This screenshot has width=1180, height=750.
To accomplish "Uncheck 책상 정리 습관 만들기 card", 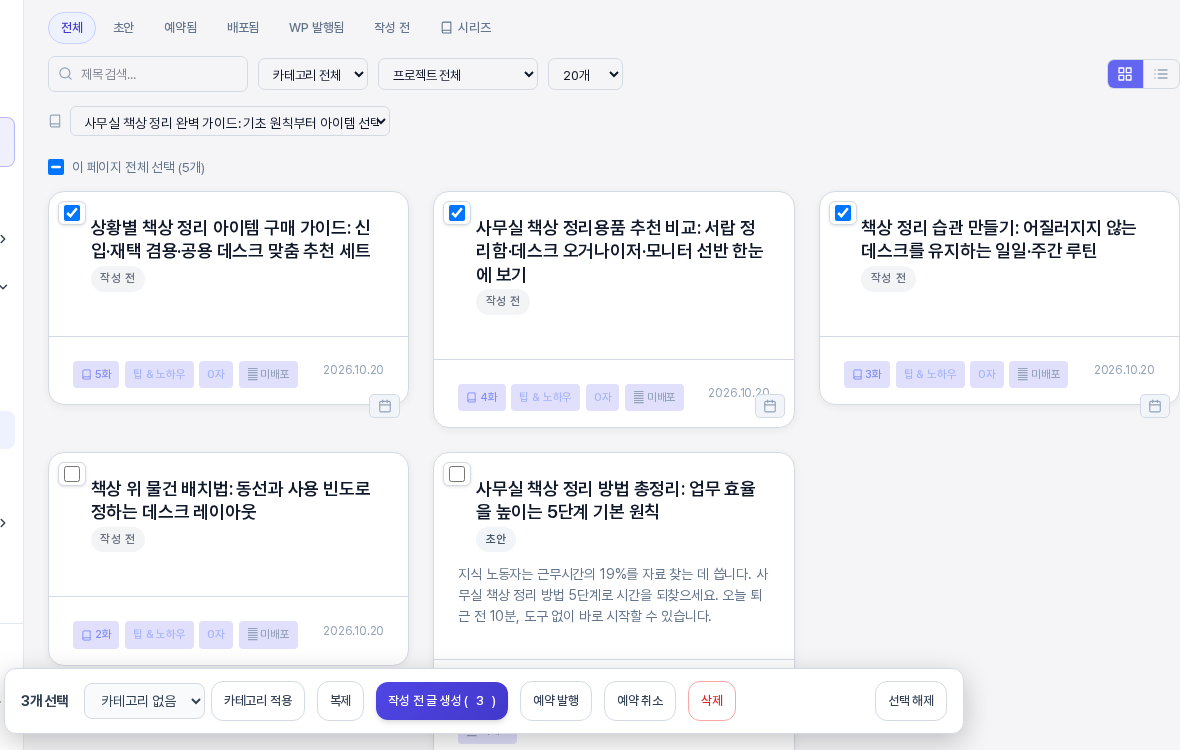I will (x=843, y=213).
